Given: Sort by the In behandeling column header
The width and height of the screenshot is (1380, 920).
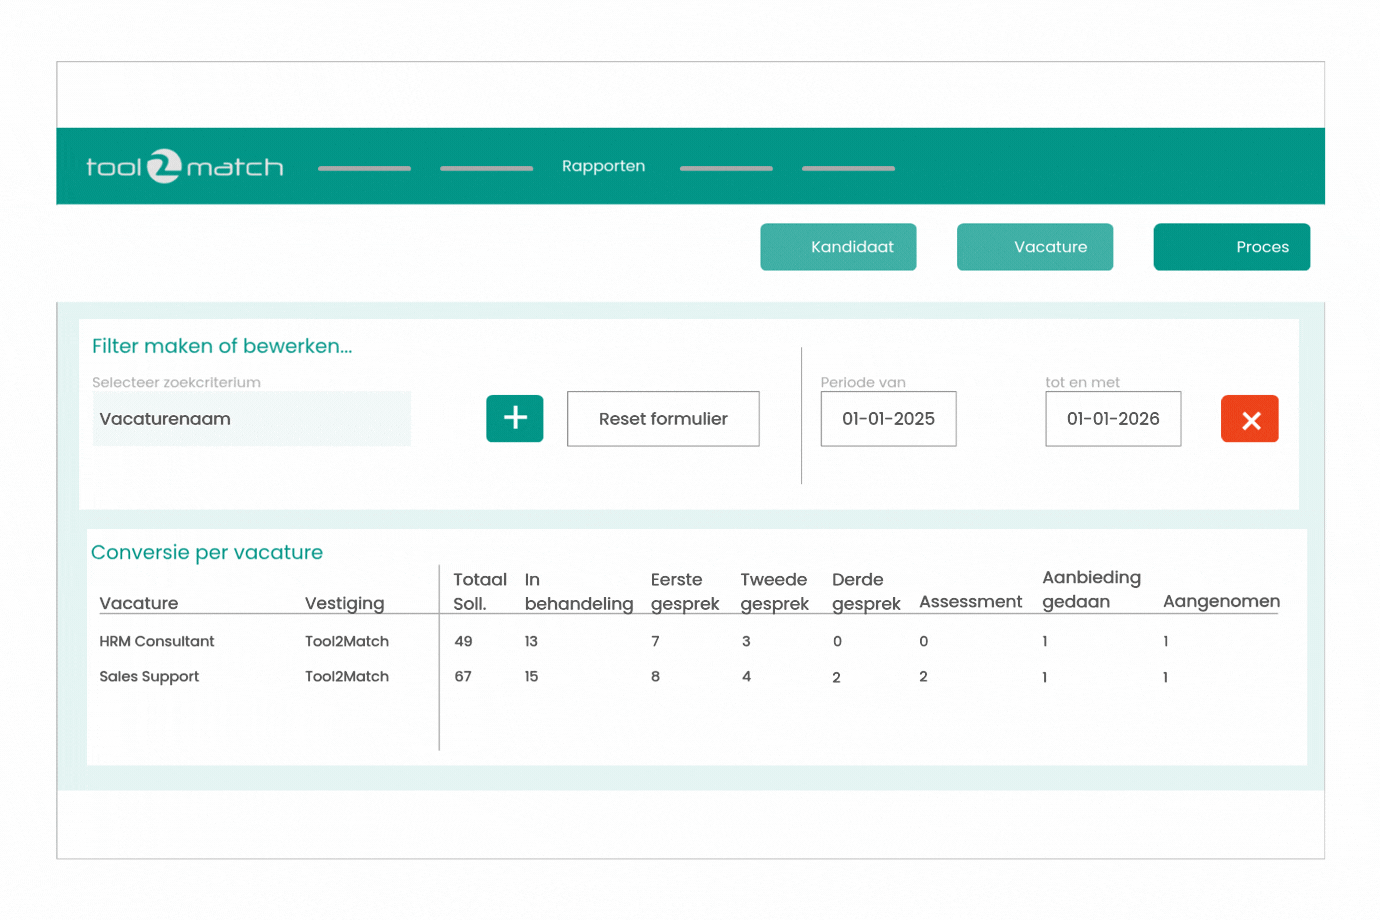Looking at the screenshot, I should 578,592.
